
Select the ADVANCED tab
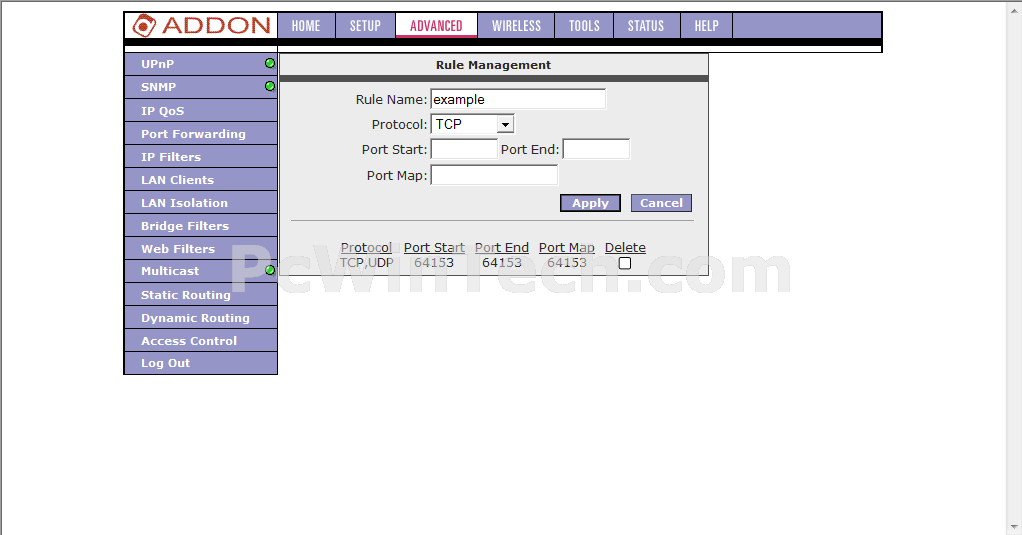[436, 25]
